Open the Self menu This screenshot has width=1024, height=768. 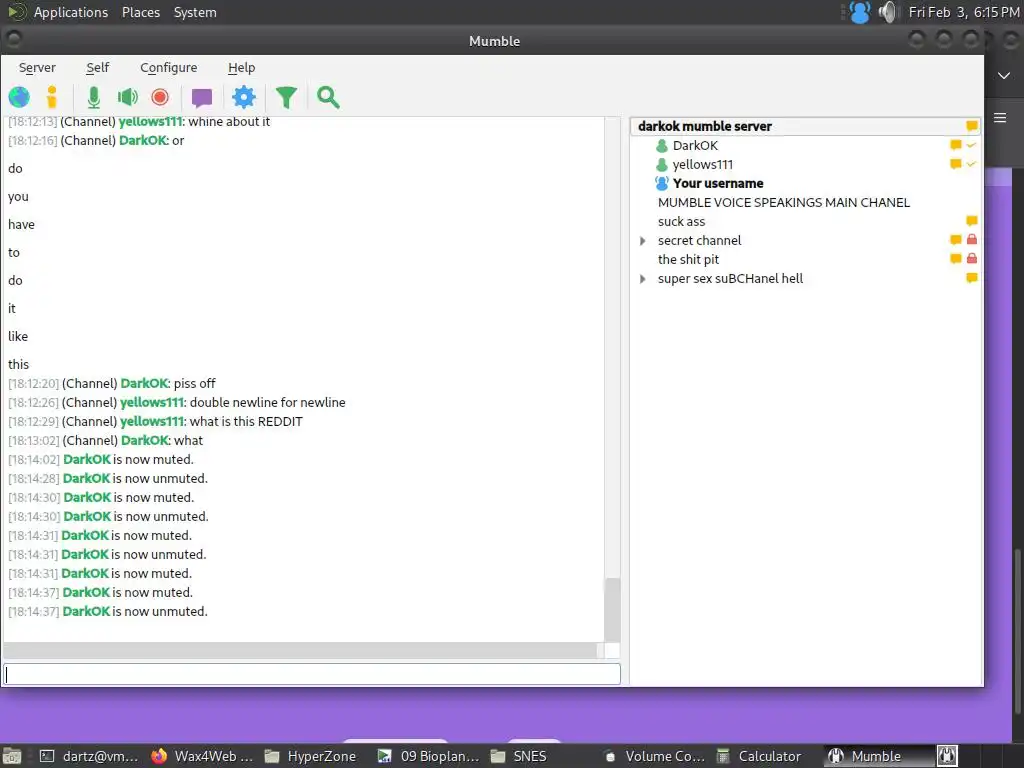click(97, 68)
